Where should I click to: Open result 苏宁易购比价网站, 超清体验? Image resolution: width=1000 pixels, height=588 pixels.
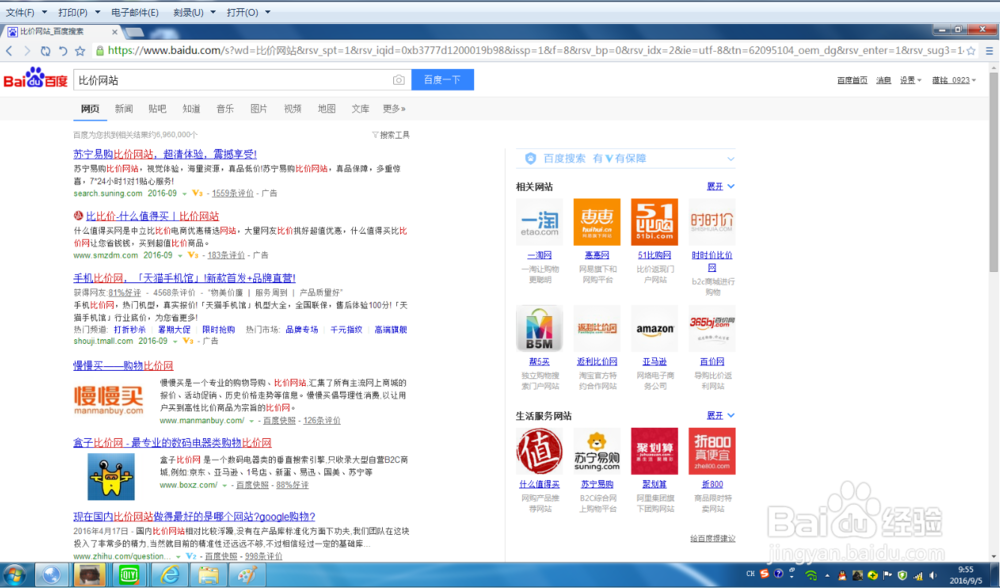pos(165,154)
